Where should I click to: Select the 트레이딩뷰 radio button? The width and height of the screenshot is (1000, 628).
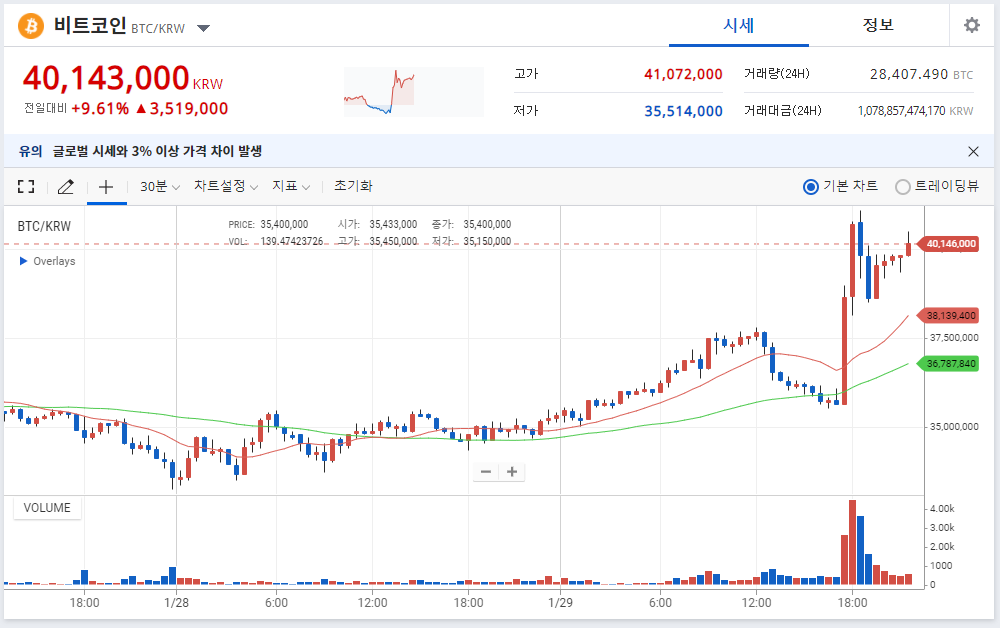pyautogui.click(x=902, y=187)
